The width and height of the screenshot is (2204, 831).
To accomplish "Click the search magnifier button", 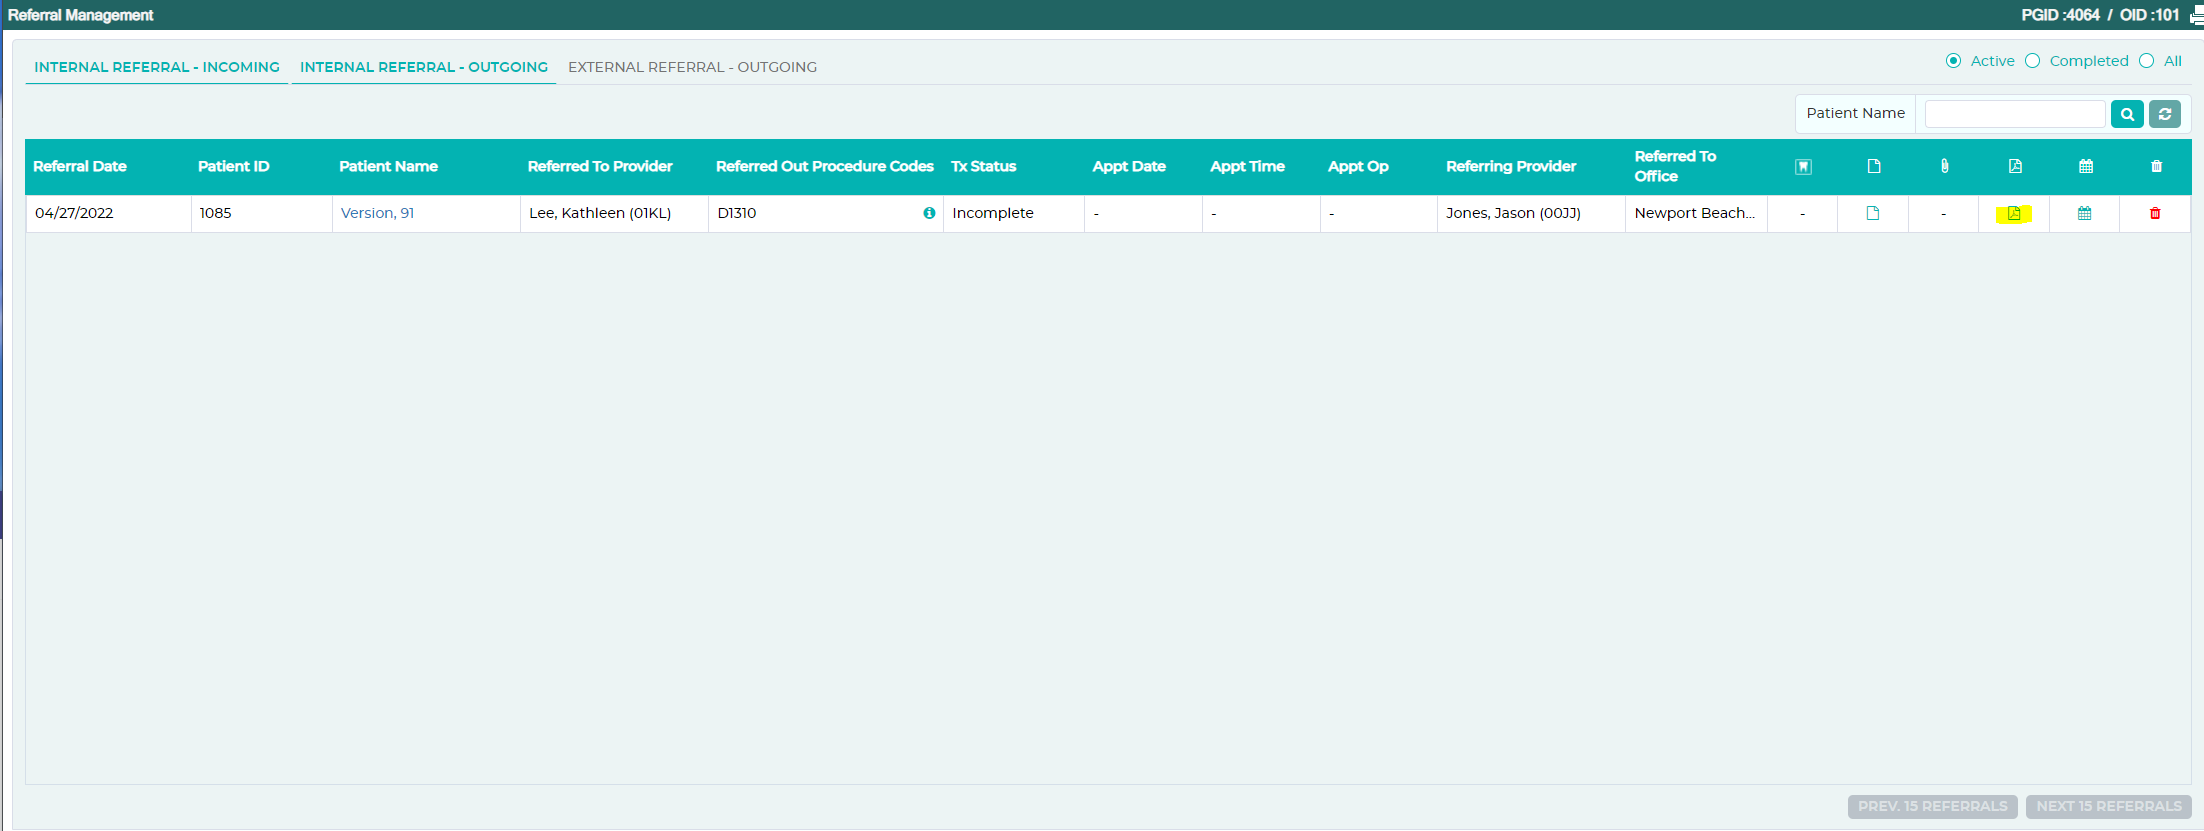I will 2127,114.
